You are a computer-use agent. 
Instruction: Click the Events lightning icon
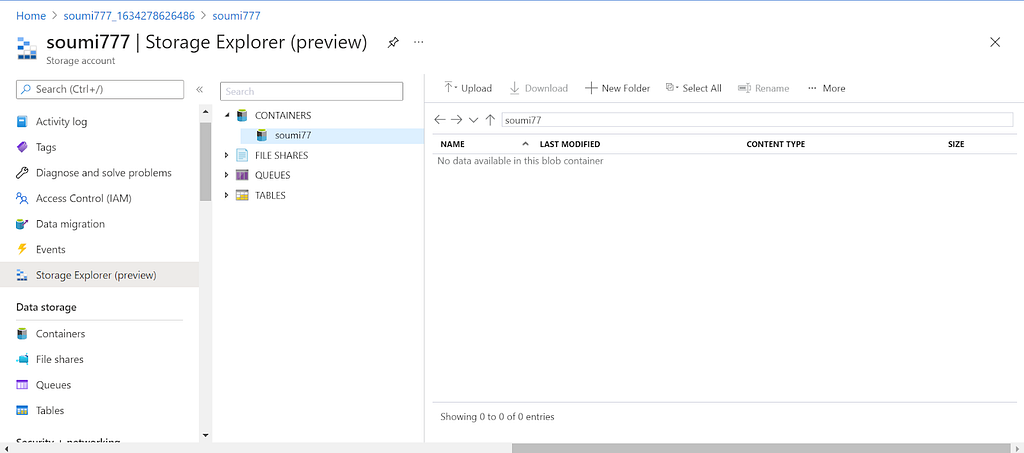23,249
